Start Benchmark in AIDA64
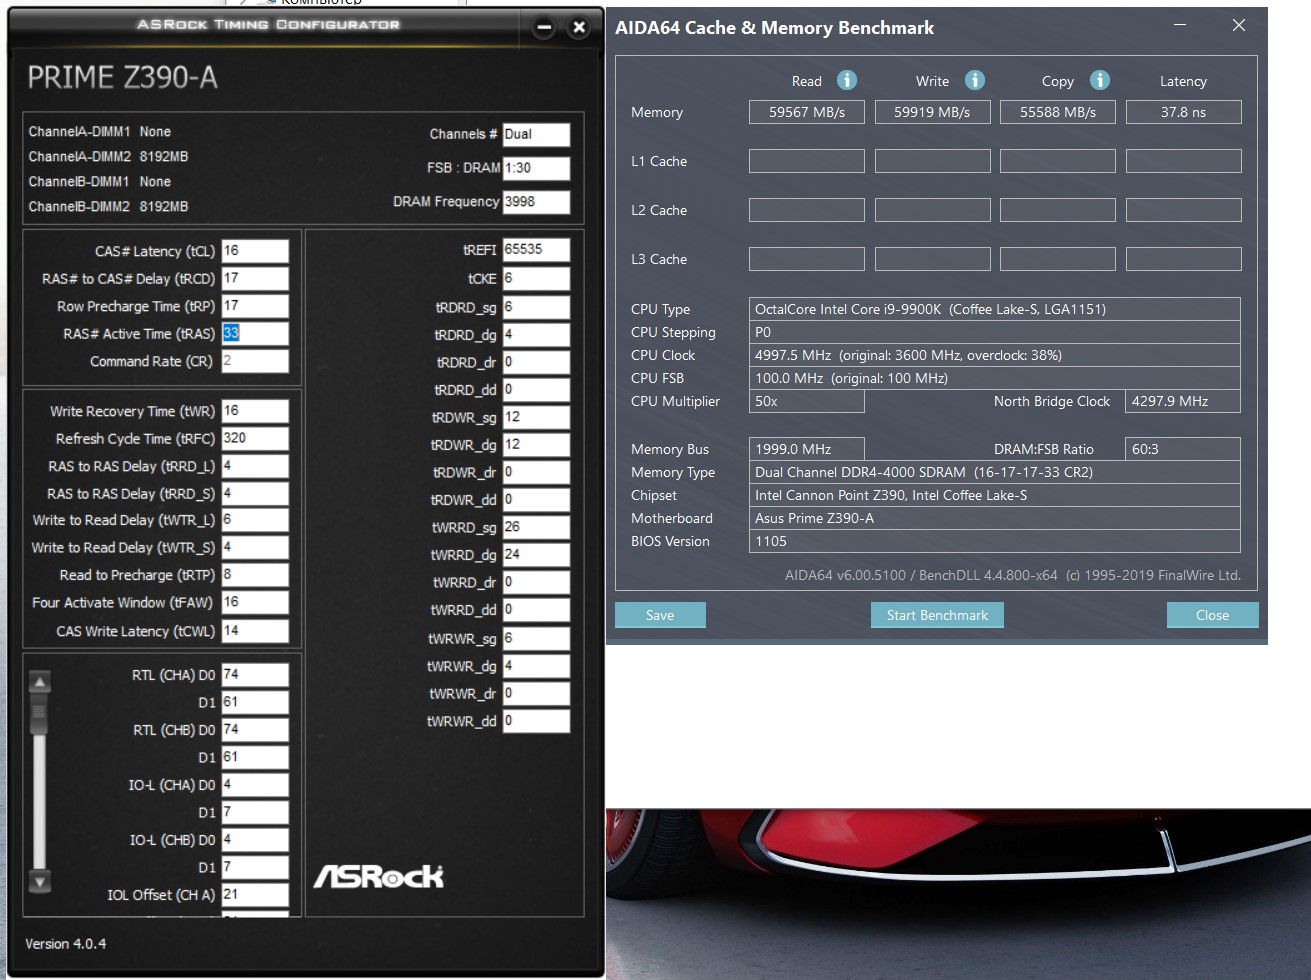1311x980 pixels. coord(937,615)
